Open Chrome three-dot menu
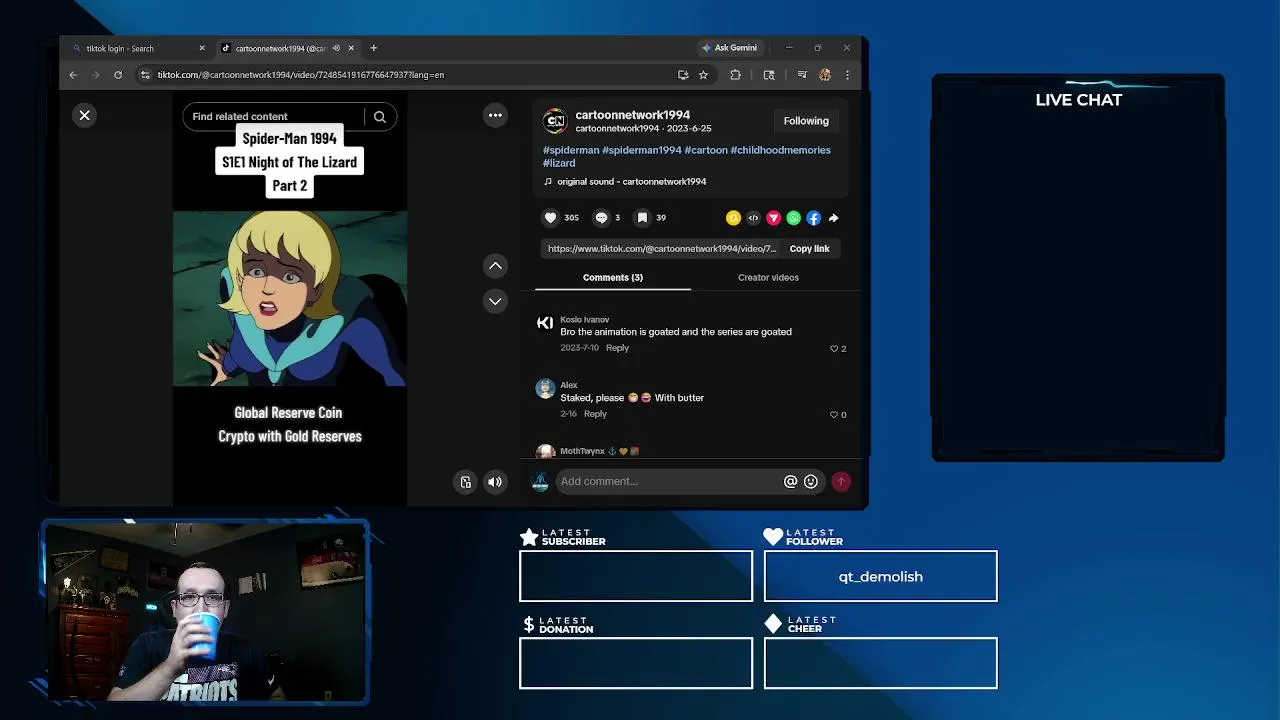 (x=847, y=75)
